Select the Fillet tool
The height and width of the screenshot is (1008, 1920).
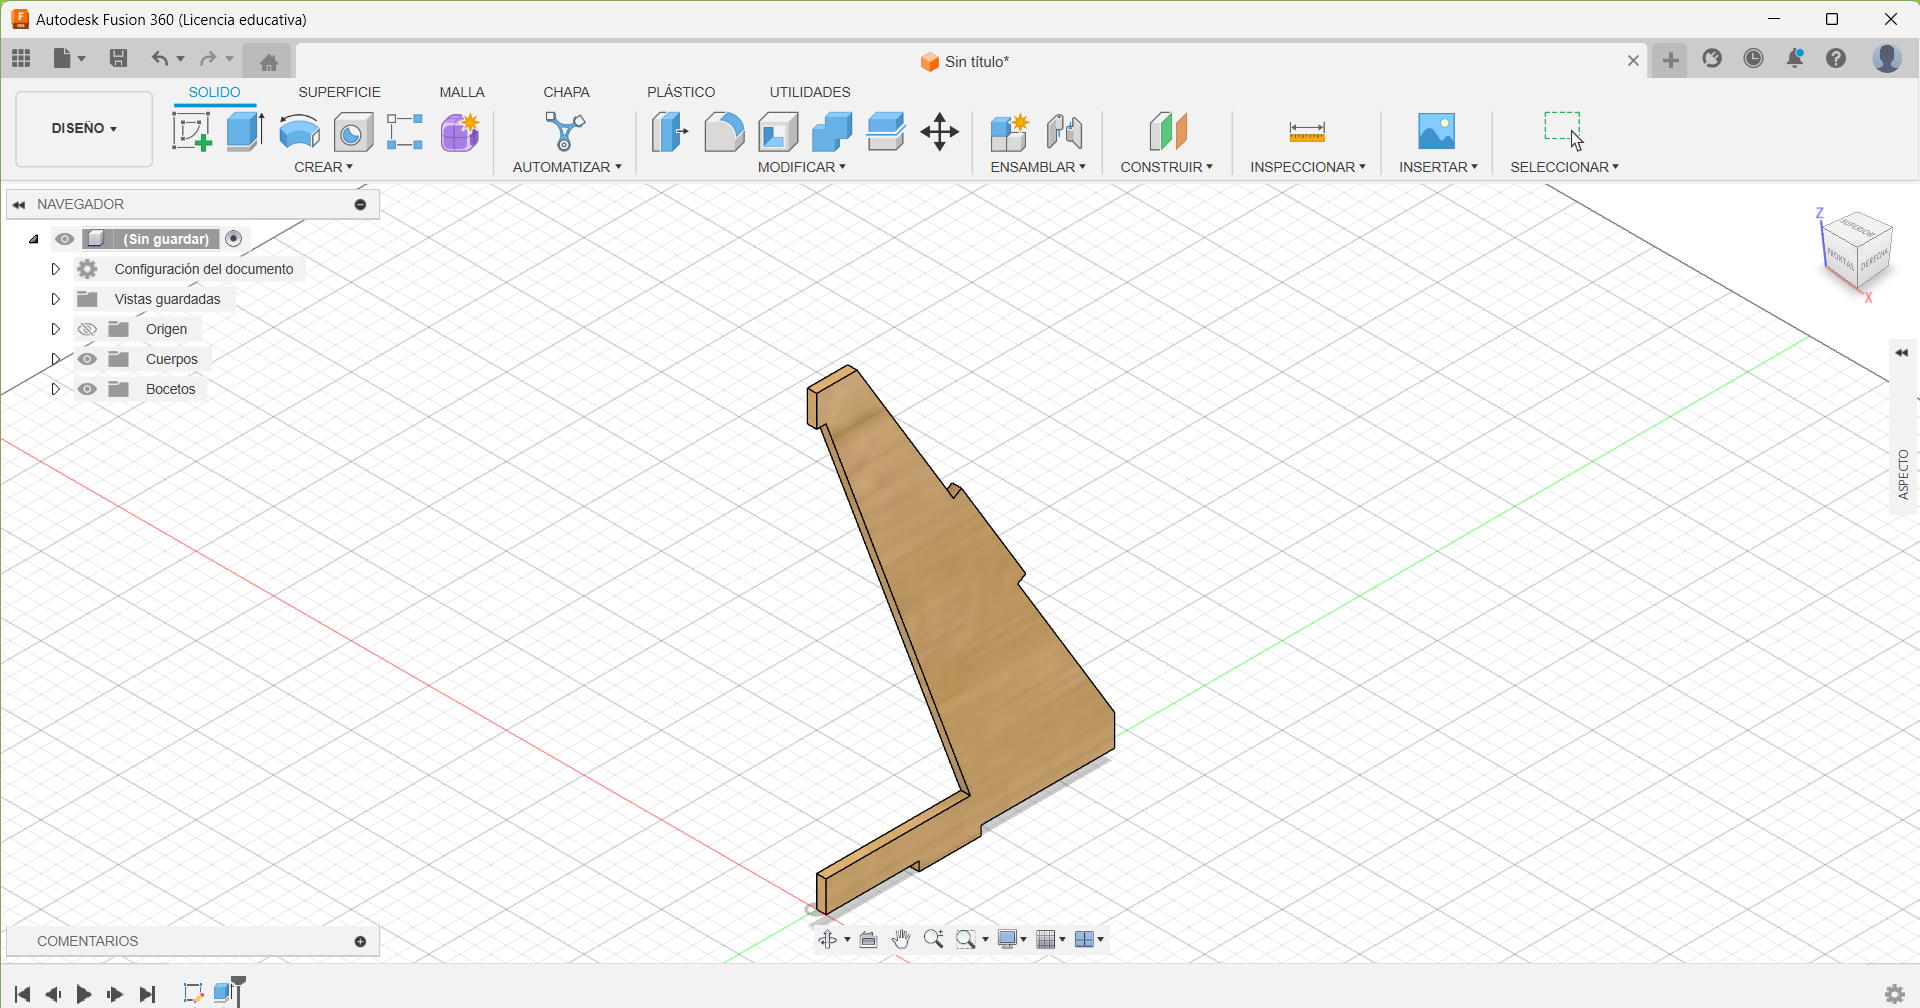[x=724, y=131]
